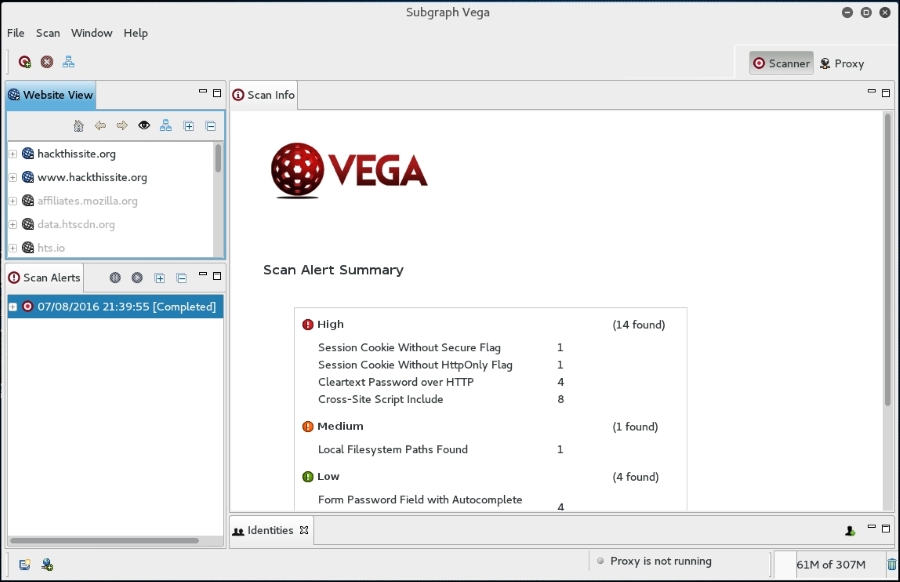
Task: Open the proxy configuration icon in the toolbar
Action: [68, 61]
